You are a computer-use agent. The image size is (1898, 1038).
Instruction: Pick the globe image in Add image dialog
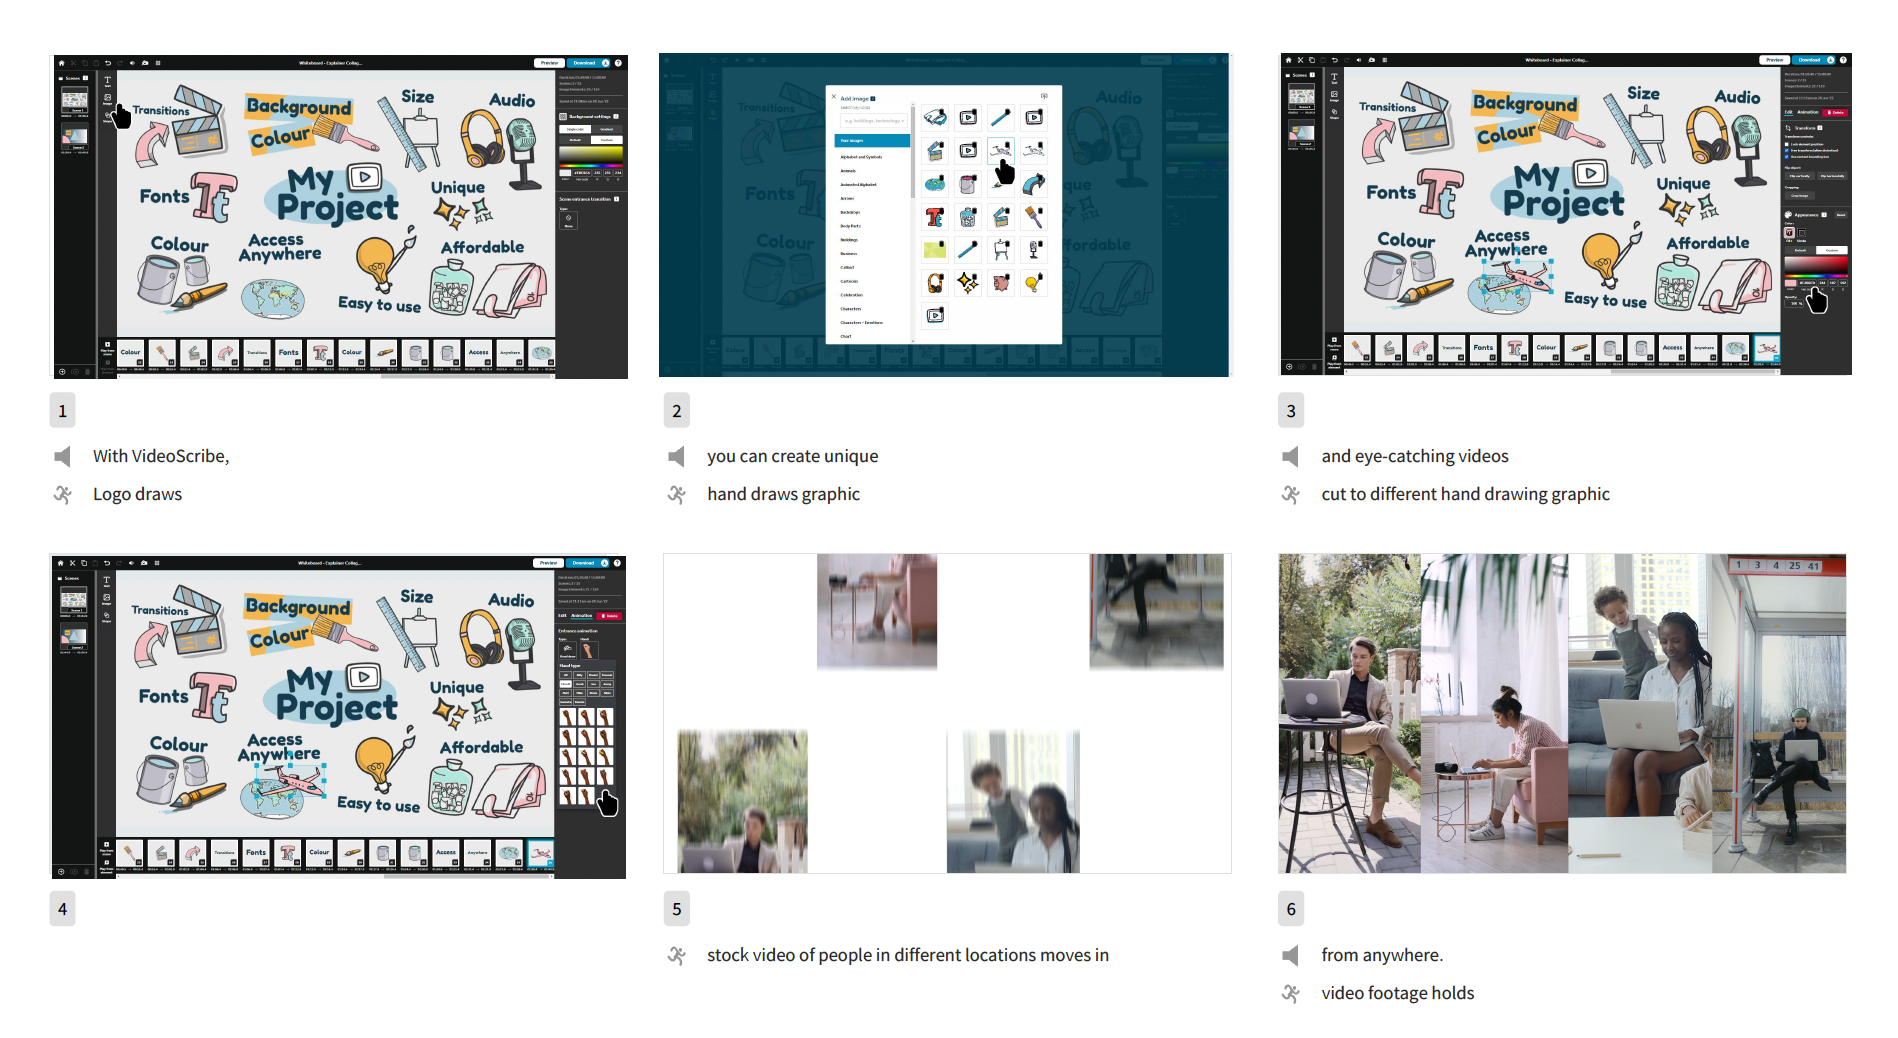point(935,183)
